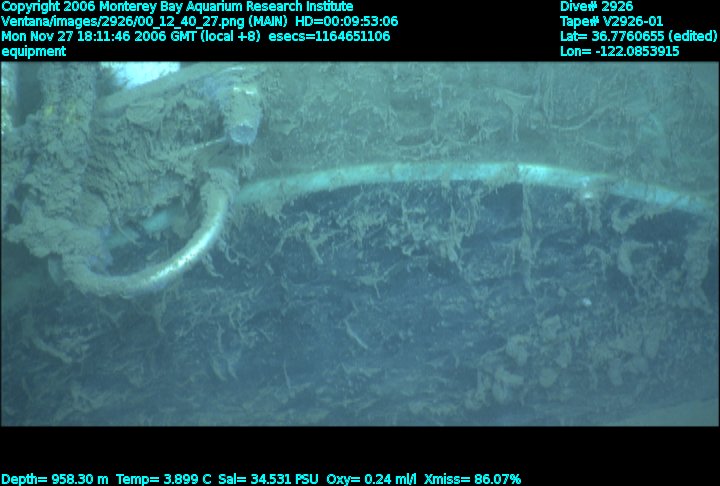Click the underwater video frame image
Screen dimensions: 720x486
(x=360, y=244)
